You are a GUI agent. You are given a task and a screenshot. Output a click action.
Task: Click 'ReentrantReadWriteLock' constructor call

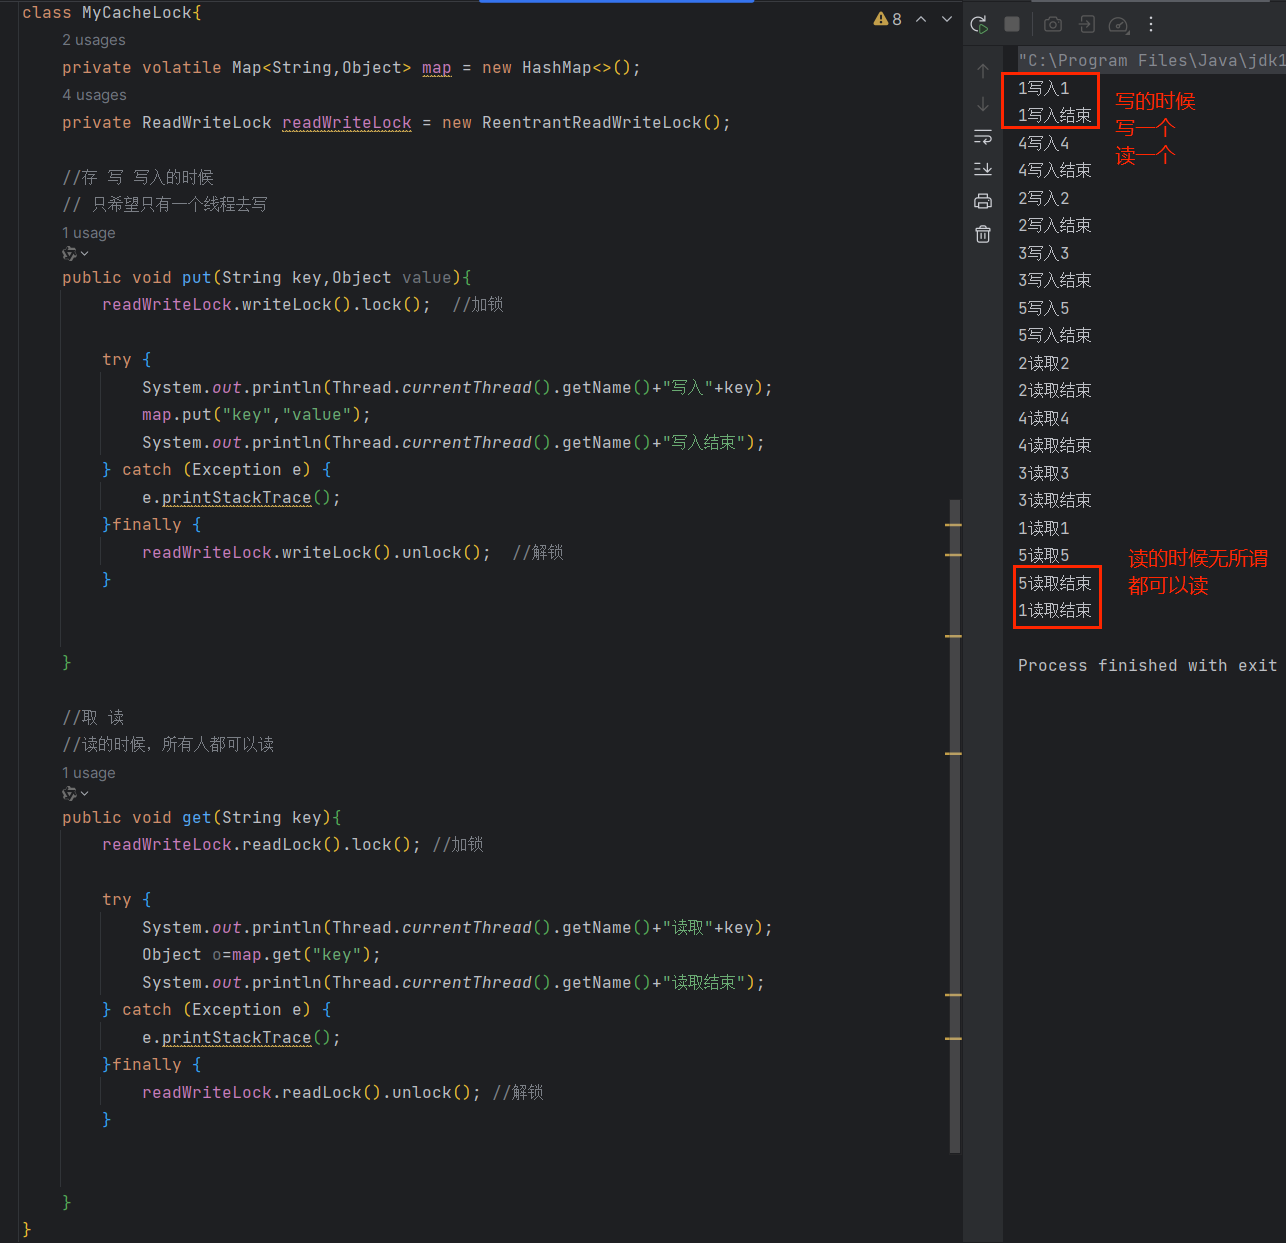click(592, 123)
